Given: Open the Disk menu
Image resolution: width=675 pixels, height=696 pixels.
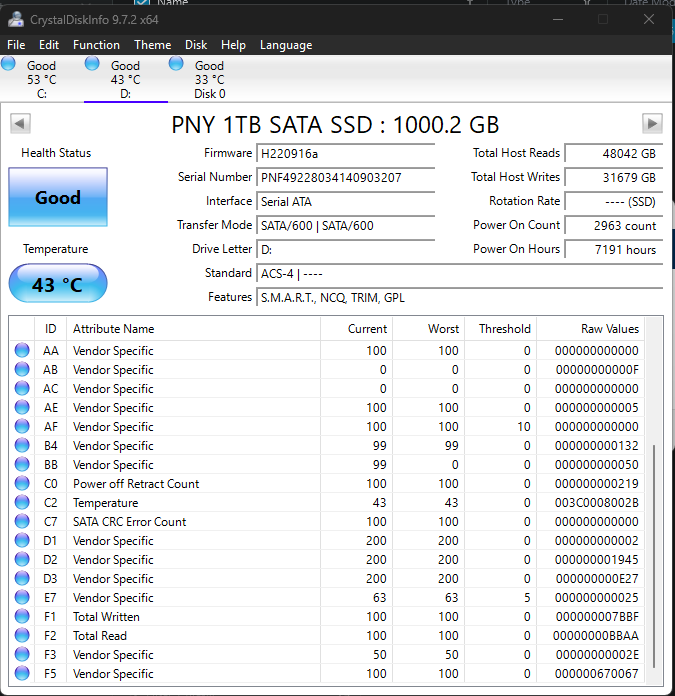Looking at the screenshot, I should pos(196,45).
